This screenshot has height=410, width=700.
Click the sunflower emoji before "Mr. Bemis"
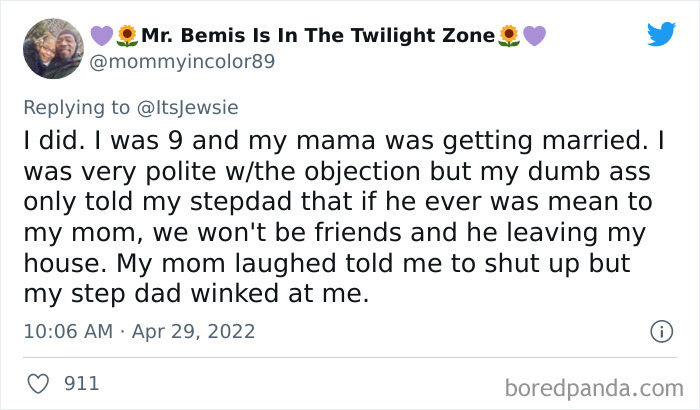(127, 37)
